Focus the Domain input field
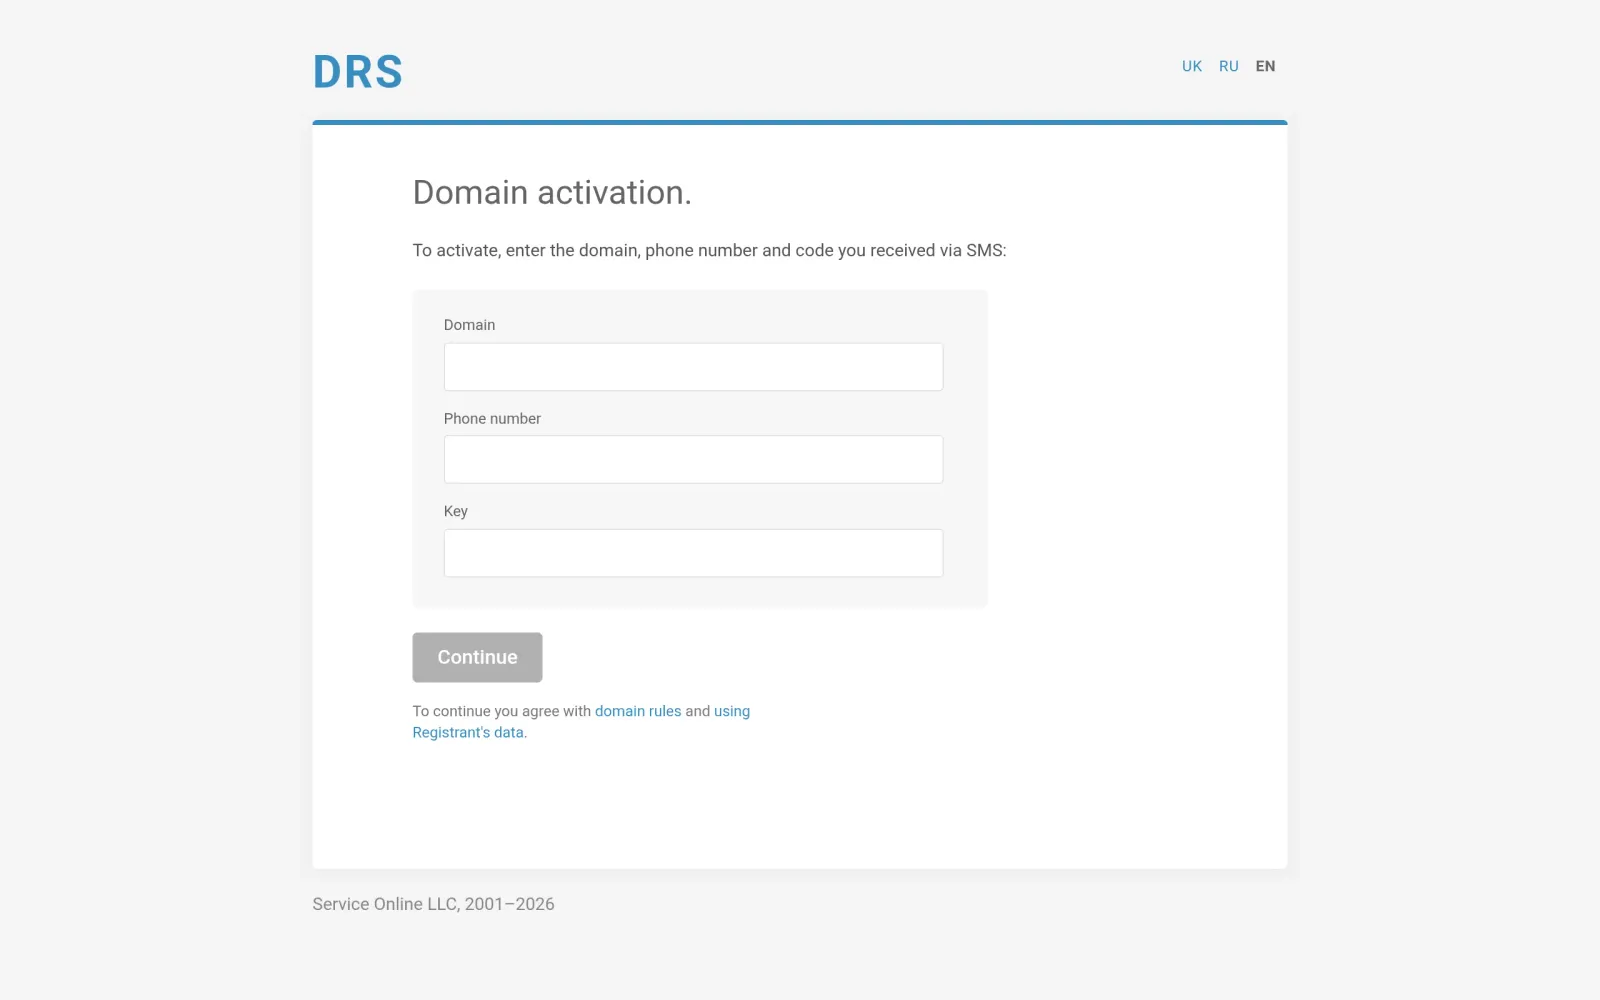Image resolution: width=1600 pixels, height=1000 pixels. point(693,367)
